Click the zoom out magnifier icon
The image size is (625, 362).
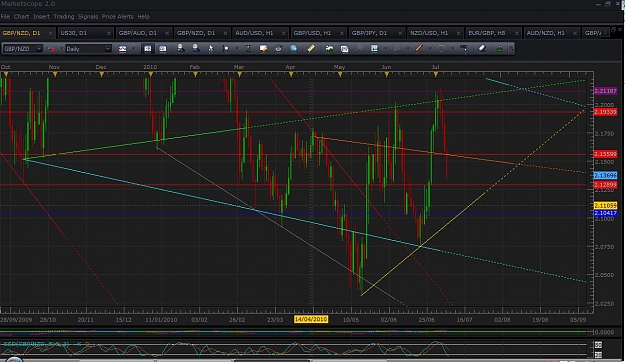click(196, 48)
